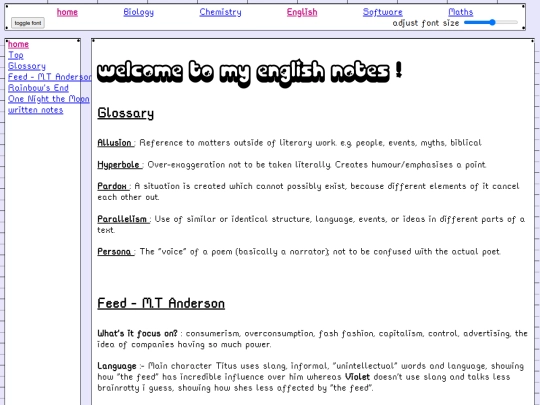
Task: Click the 'adjust font size' label
Action: coord(426,23)
